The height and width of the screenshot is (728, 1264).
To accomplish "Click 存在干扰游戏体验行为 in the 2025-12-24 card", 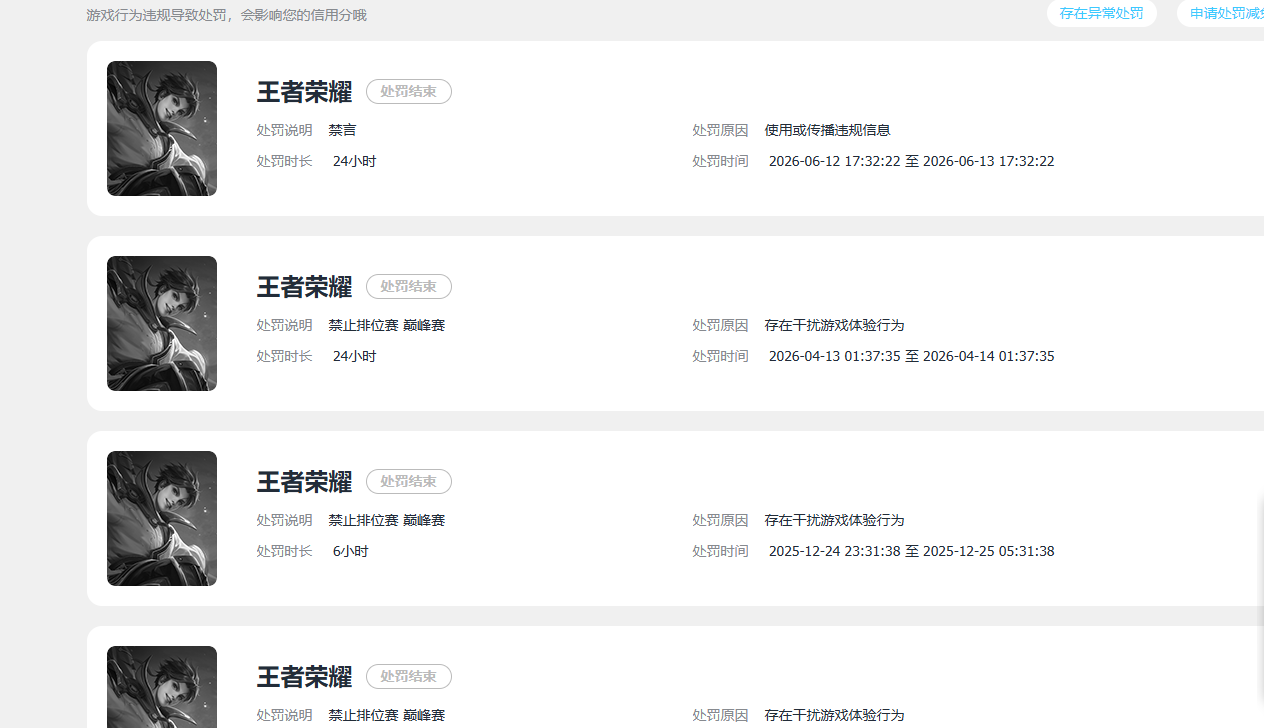I will [x=834, y=520].
